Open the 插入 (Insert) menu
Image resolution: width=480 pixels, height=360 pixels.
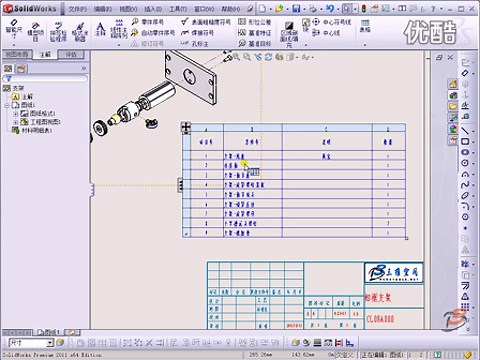tap(153, 9)
